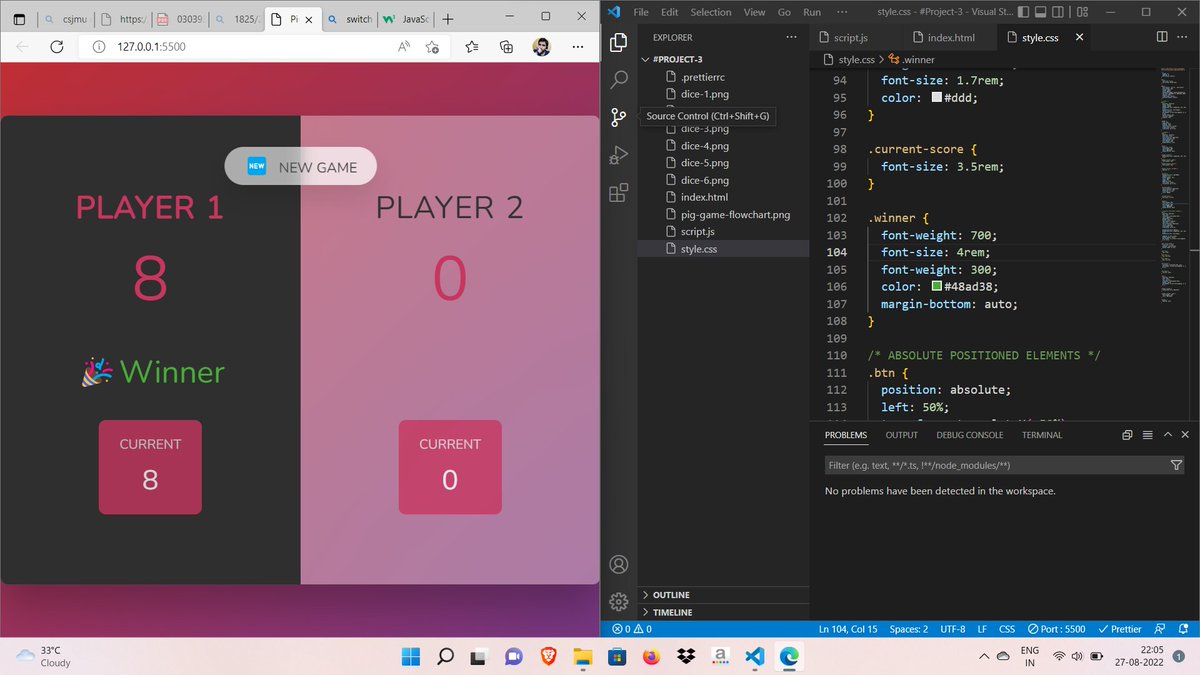Click the errors and warnings status indicator
This screenshot has height=675, width=1200.
click(632, 629)
